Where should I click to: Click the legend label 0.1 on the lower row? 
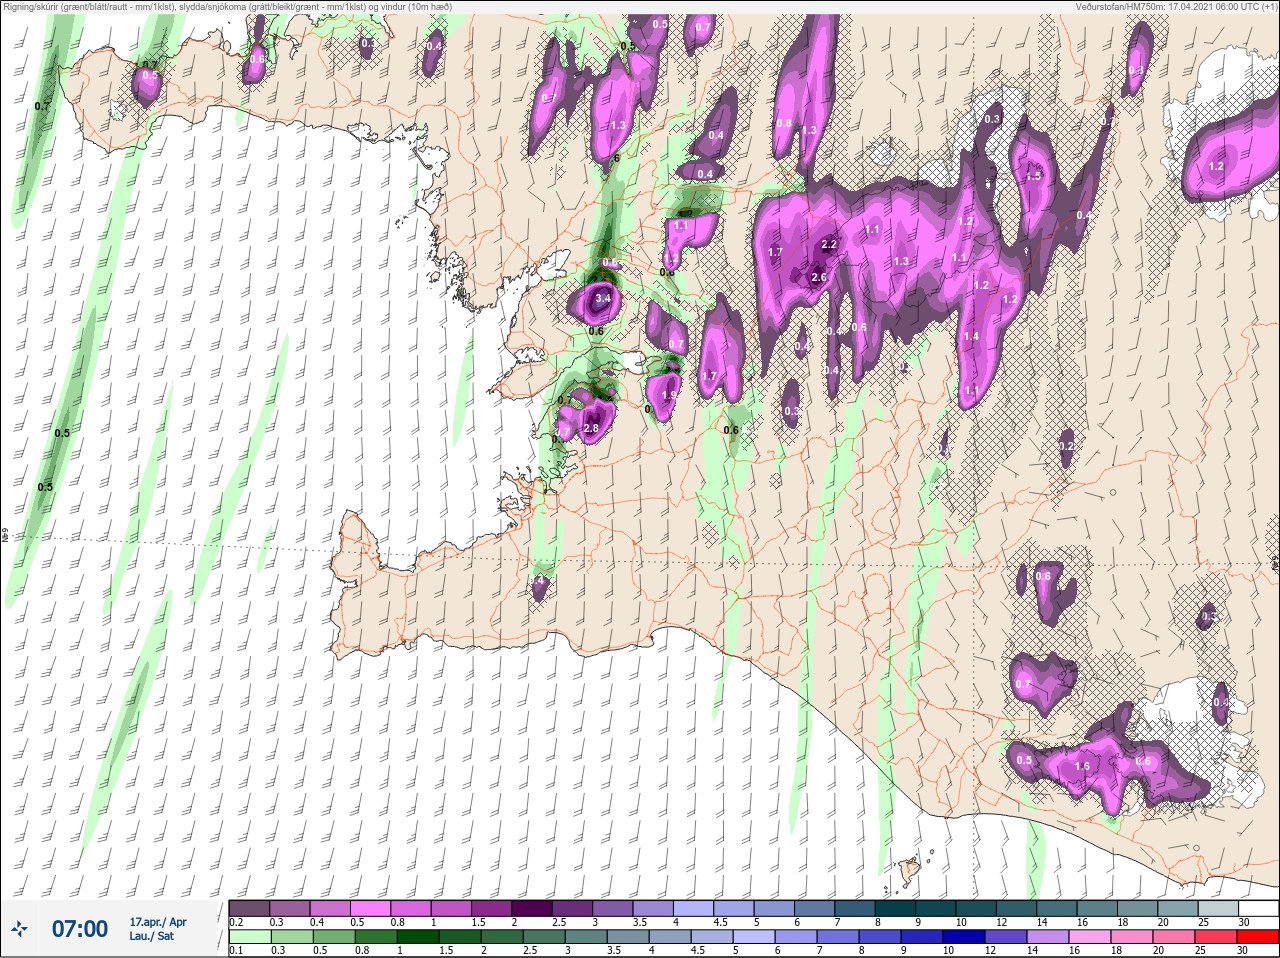coord(236,951)
